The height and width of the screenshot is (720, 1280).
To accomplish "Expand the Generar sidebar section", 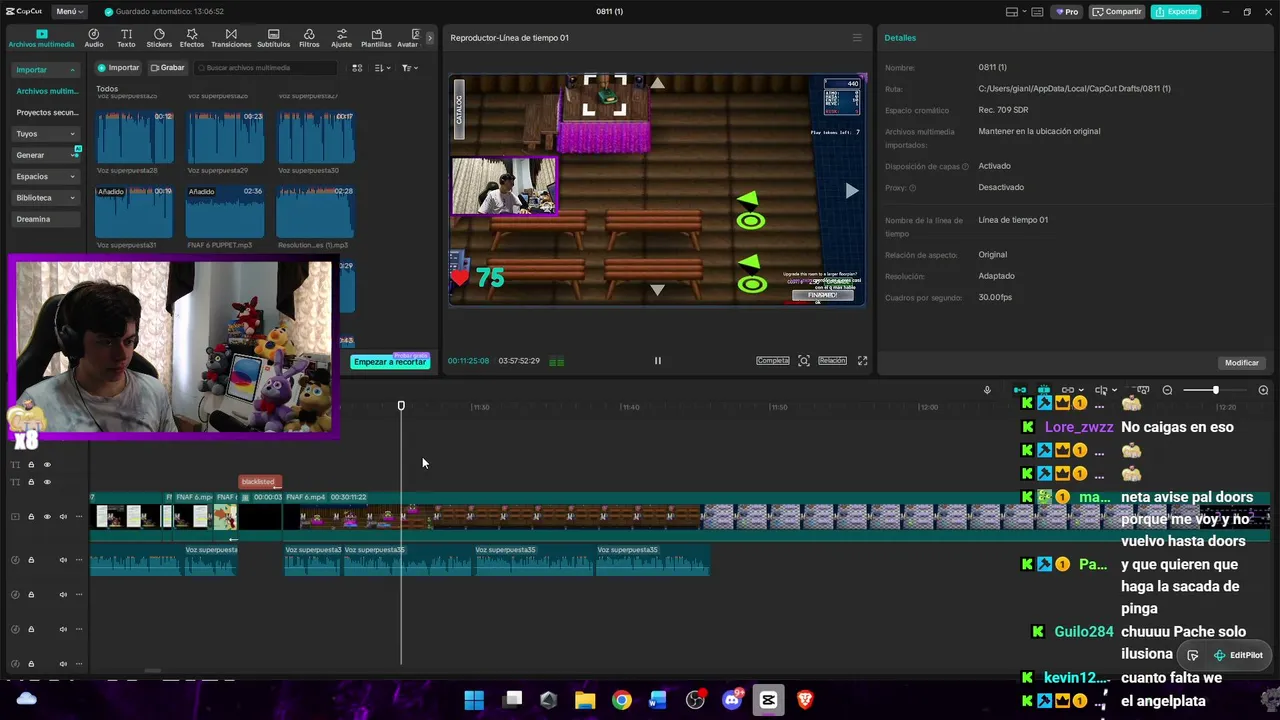I will click(x=46, y=155).
